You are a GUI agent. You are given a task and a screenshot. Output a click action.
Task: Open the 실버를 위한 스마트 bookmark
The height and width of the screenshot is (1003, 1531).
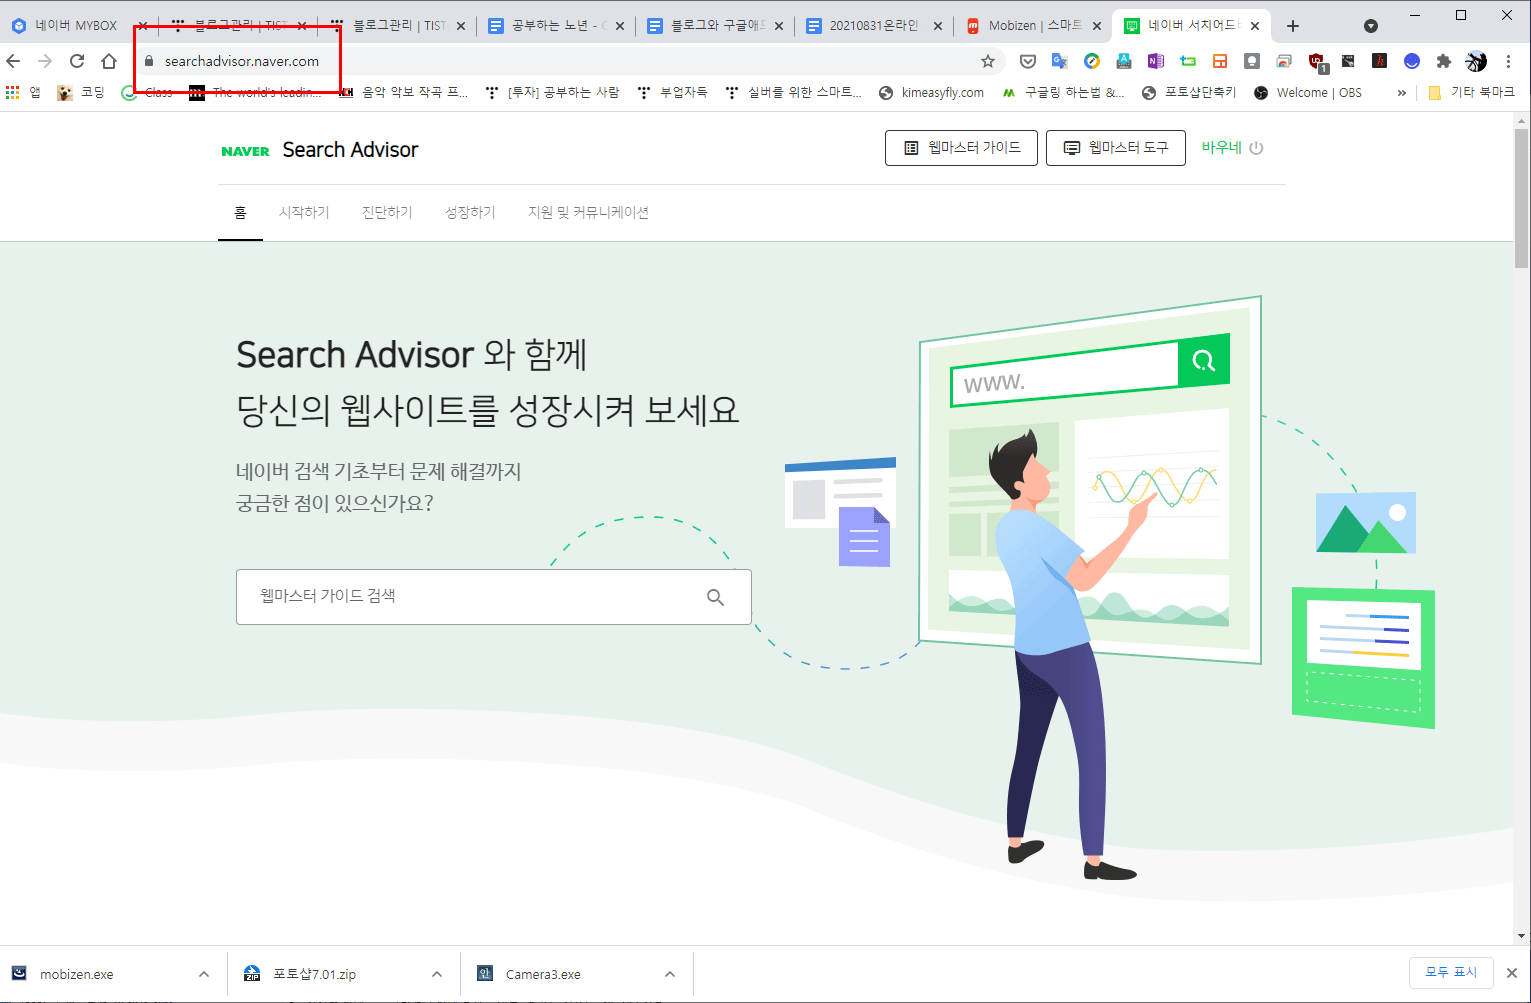(794, 92)
